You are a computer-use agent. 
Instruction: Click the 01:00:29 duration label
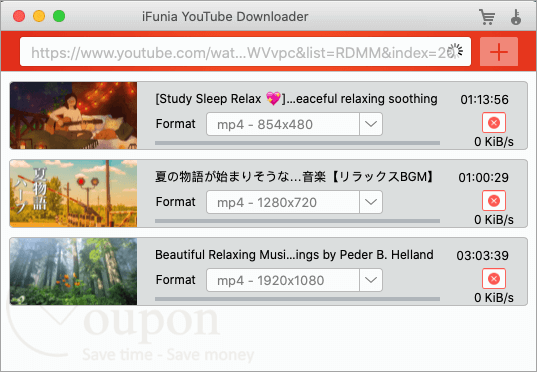coord(484,177)
